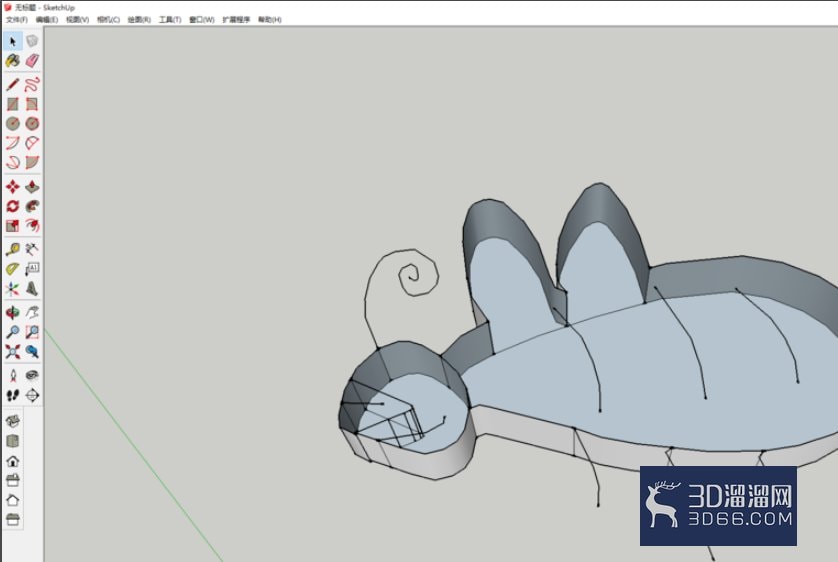Image resolution: width=838 pixels, height=562 pixels.
Task: Select the Eraser tool
Action: 32,61
